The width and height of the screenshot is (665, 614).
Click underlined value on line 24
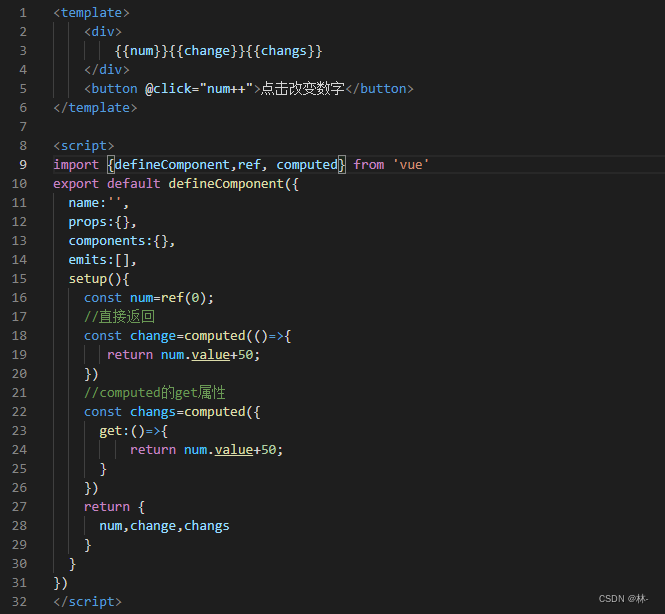point(234,450)
